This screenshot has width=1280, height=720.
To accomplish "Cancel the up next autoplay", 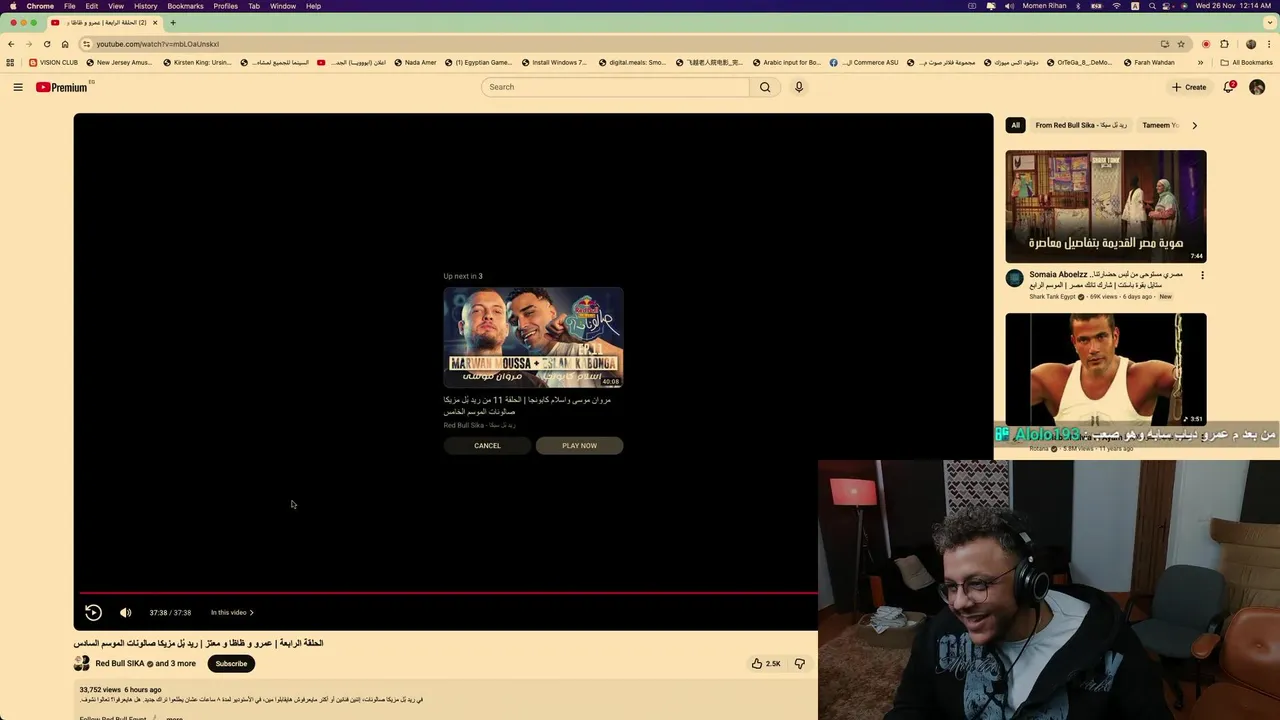I will (x=487, y=446).
